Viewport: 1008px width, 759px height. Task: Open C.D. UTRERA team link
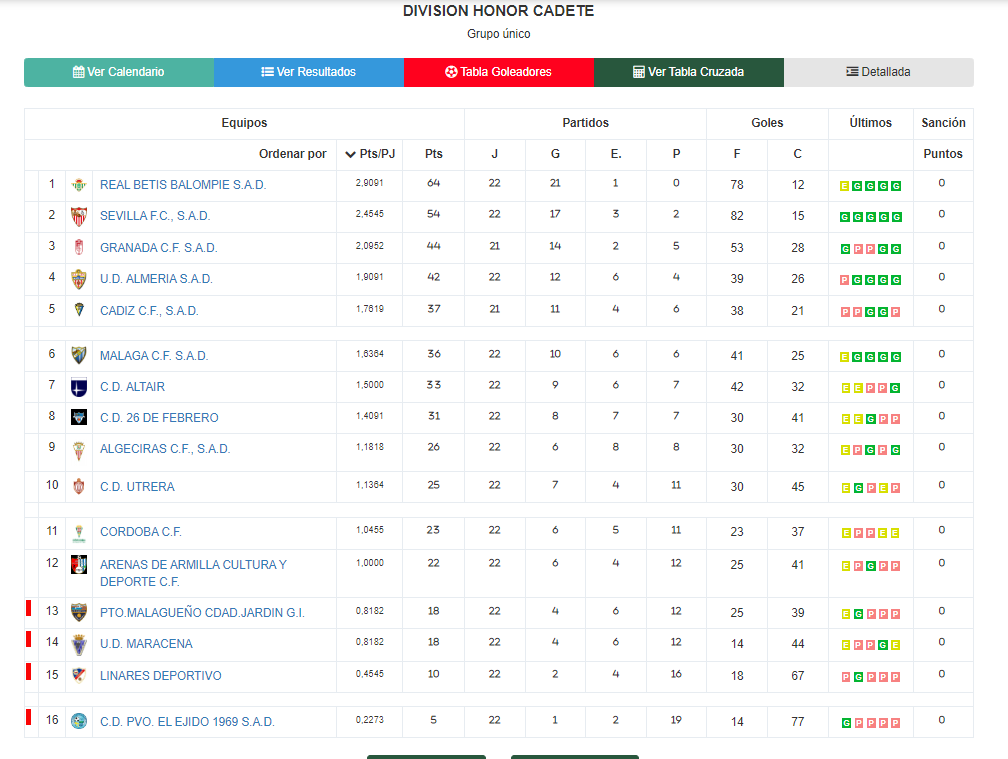click(137, 487)
